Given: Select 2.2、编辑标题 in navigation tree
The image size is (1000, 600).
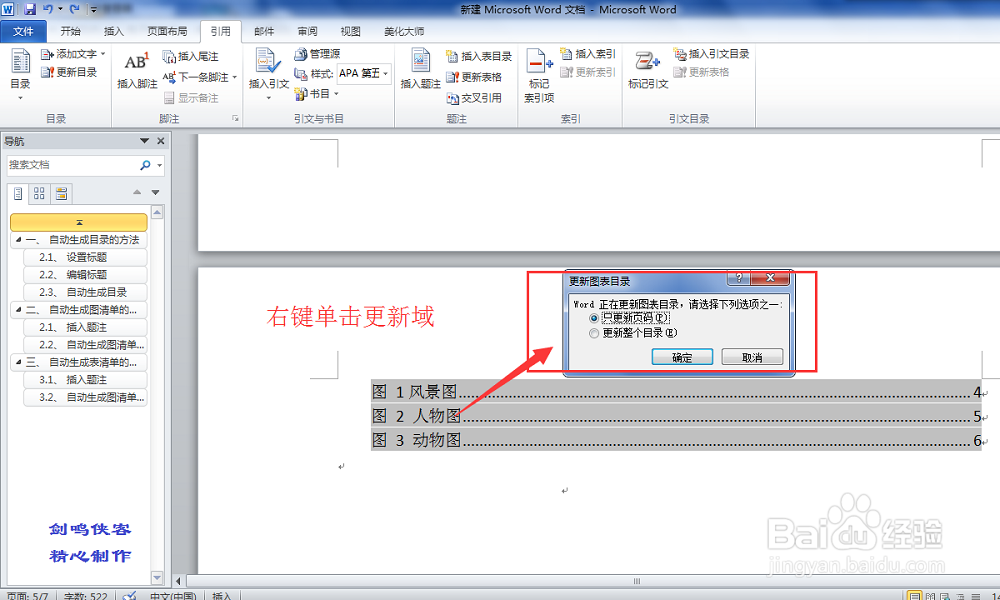Looking at the screenshot, I should tap(85, 275).
